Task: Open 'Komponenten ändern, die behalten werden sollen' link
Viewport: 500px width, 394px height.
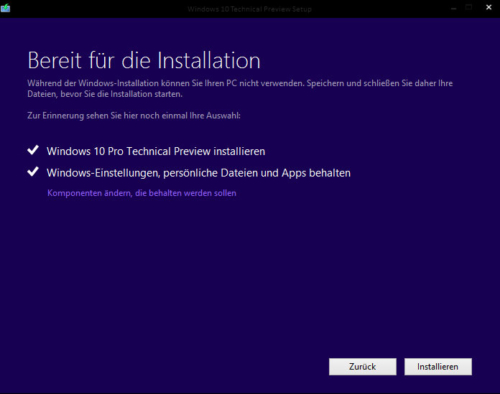Action: click(x=142, y=193)
